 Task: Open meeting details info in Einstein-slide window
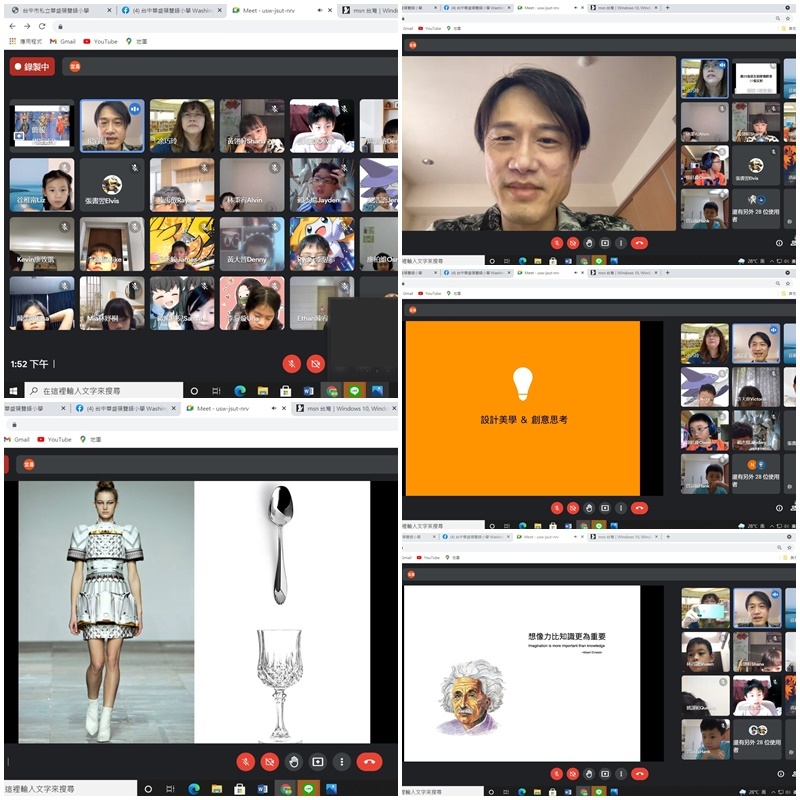coord(780,773)
